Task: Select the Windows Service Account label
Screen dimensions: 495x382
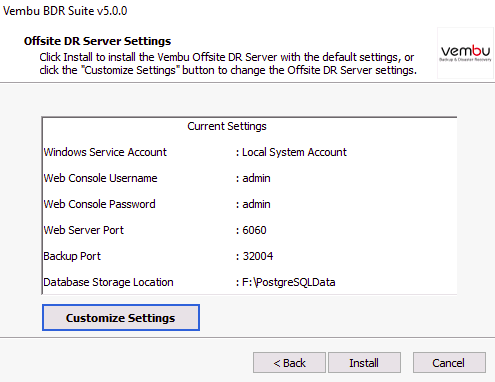Action: point(105,152)
